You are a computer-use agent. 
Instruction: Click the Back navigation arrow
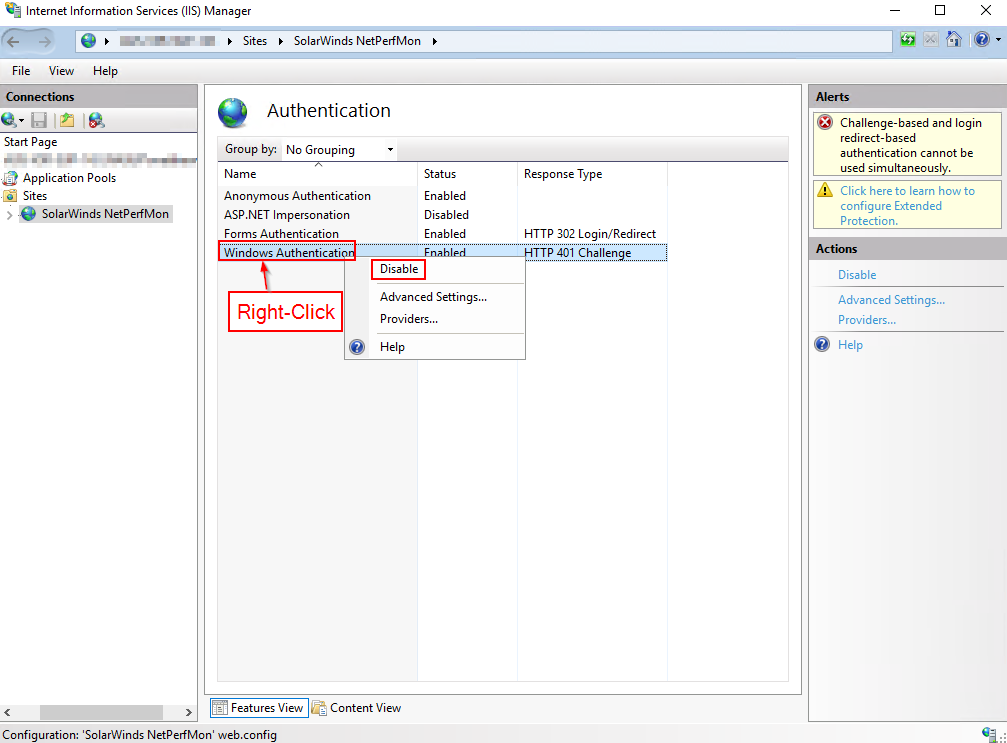point(15,41)
